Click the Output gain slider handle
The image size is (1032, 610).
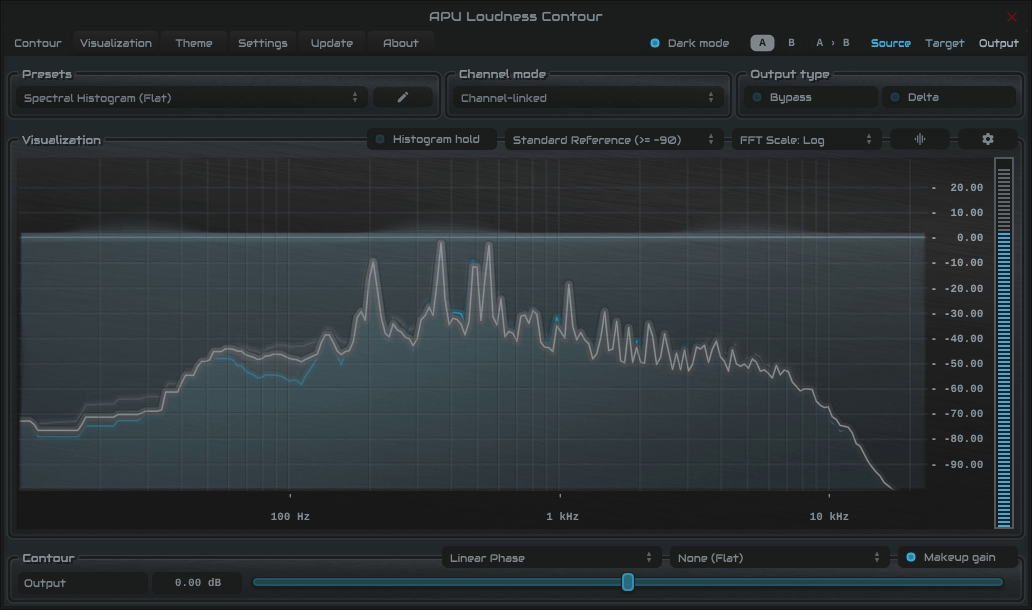point(628,582)
